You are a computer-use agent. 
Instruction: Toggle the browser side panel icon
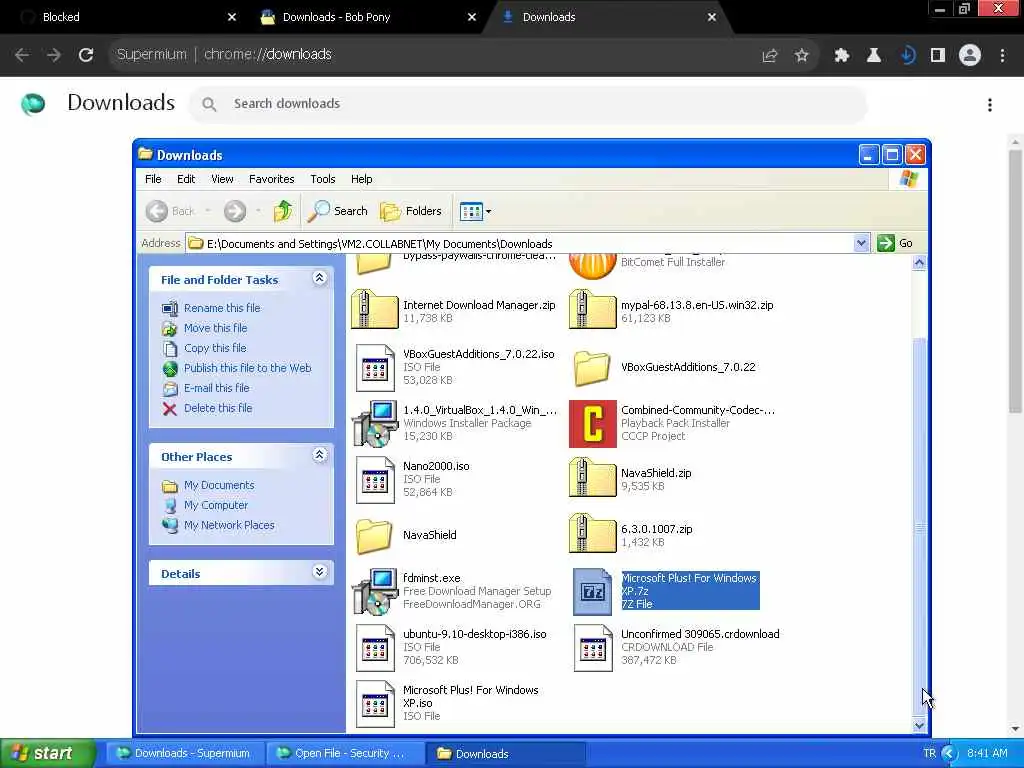[938, 56]
